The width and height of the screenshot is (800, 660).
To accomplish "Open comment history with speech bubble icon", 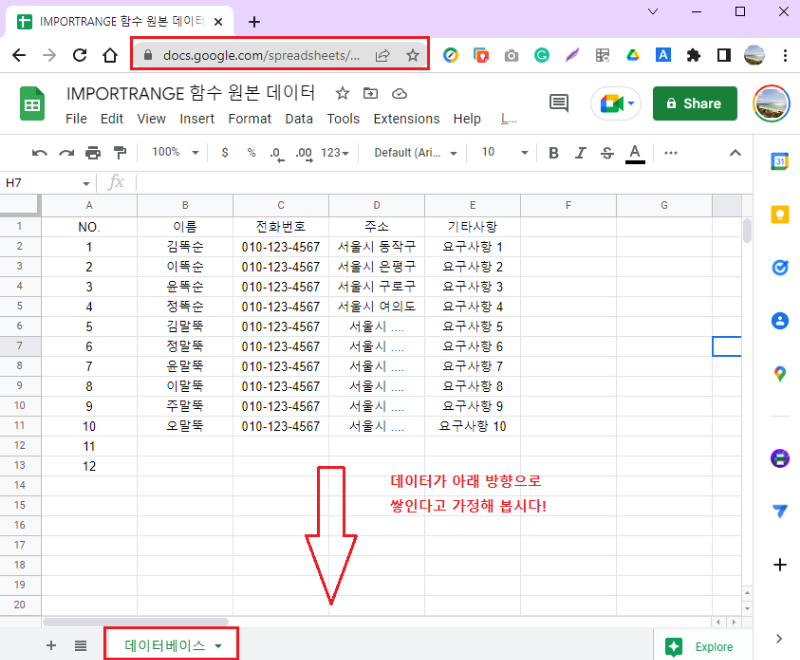I will pyautogui.click(x=558, y=103).
